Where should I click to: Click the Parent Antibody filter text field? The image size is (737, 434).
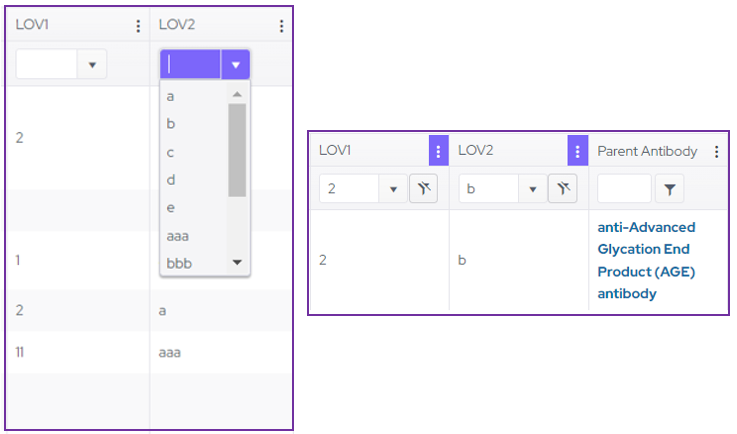click(x=624, y=188)
